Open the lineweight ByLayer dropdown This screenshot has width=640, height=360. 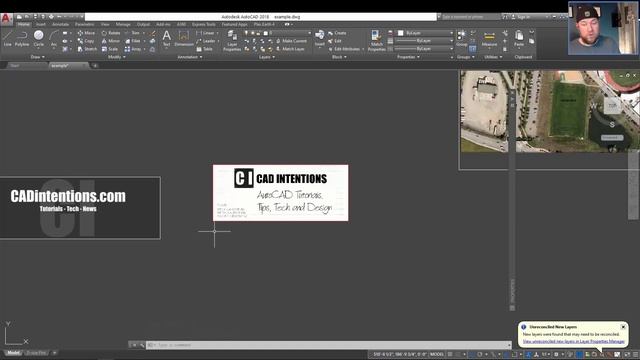point(424,41)
